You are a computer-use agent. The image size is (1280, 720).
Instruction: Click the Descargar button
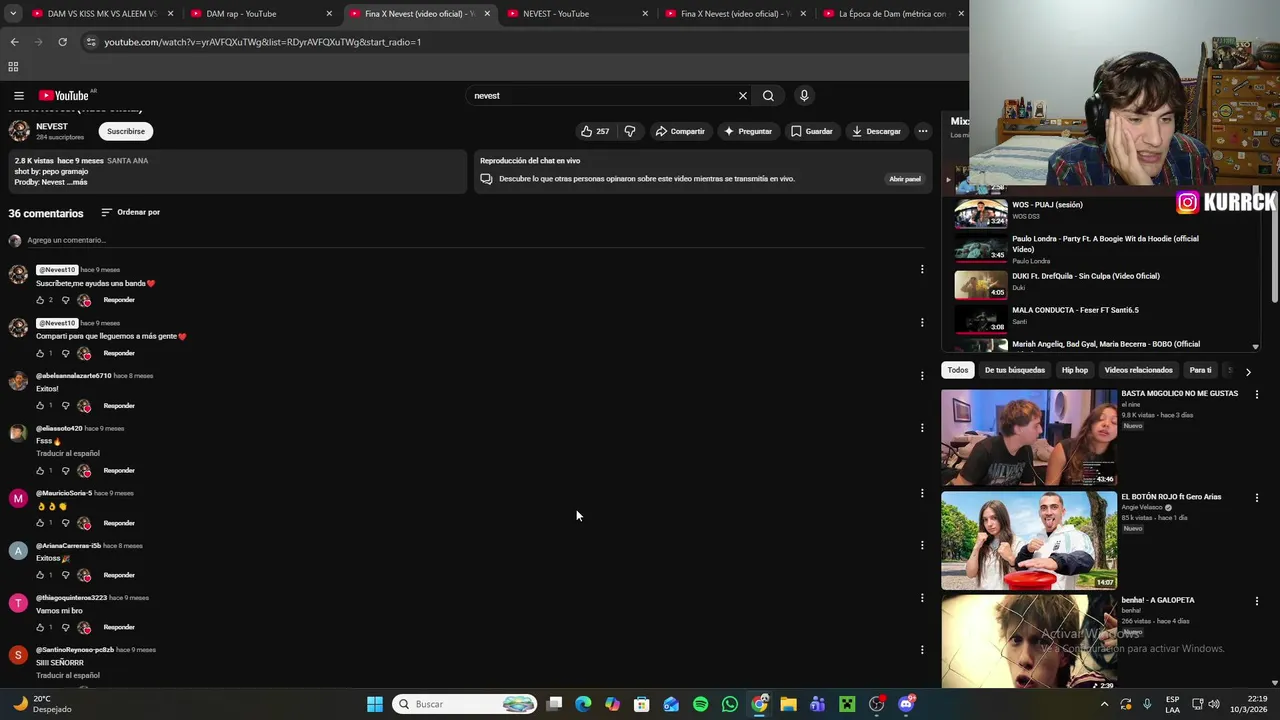coord(876,131)
